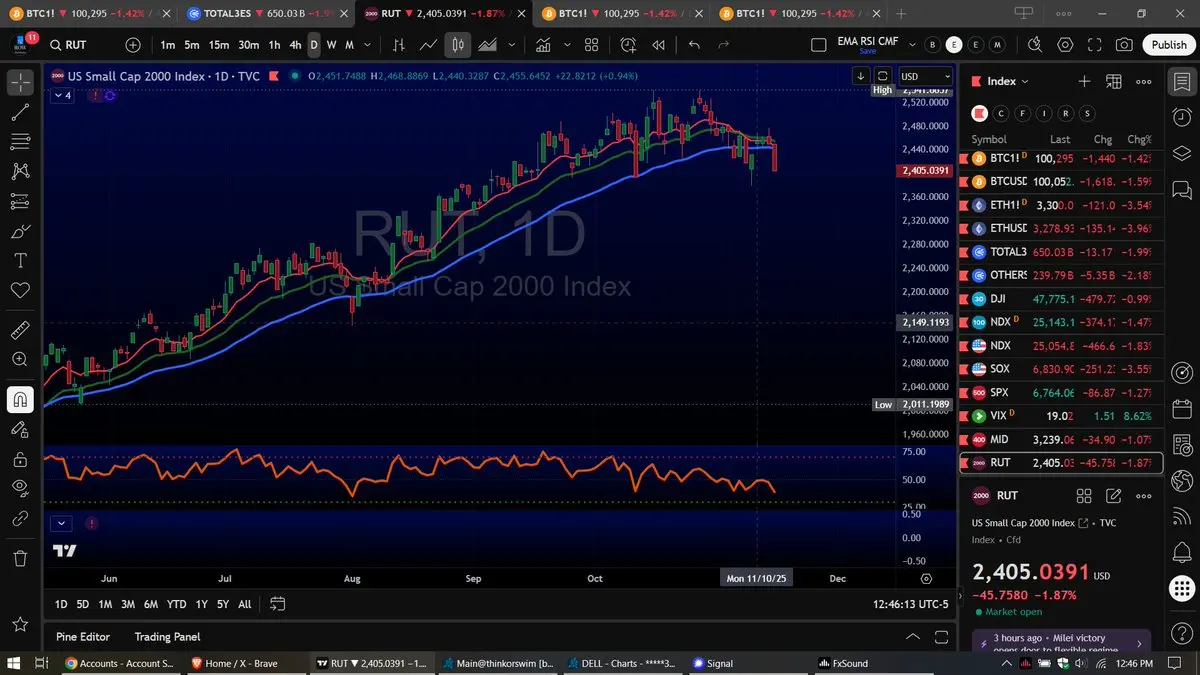Publish the chart idea

coord(1169,45)
